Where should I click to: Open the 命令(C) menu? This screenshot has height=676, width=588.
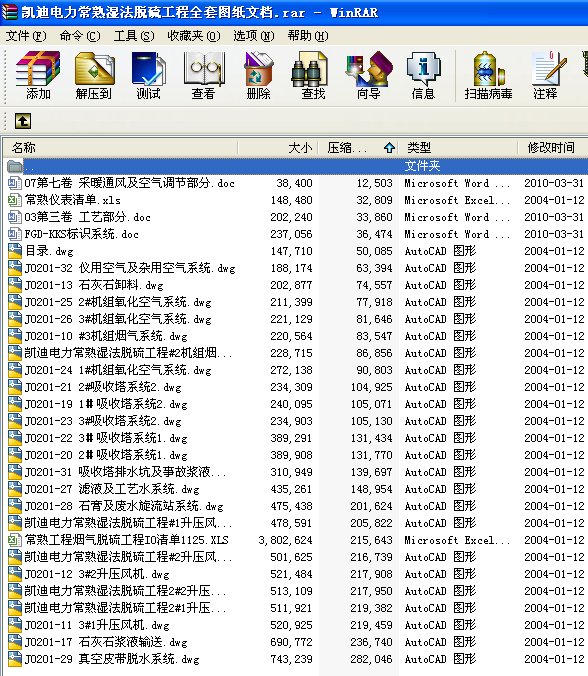(80, 36)
